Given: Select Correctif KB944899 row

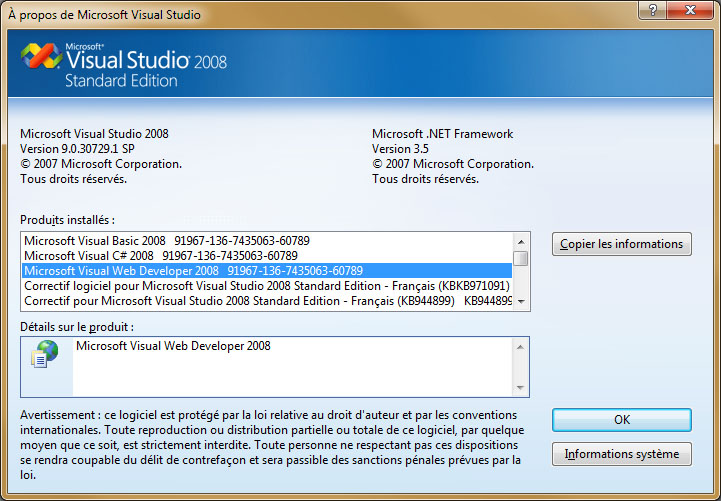Looking at the screenshot, I should click(267, 301).
